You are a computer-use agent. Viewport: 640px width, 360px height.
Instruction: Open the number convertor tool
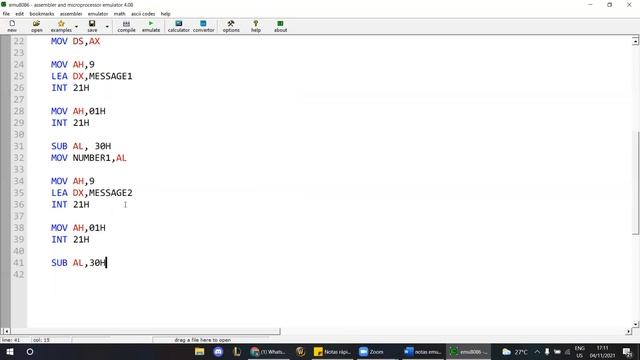tap(203, 26)
